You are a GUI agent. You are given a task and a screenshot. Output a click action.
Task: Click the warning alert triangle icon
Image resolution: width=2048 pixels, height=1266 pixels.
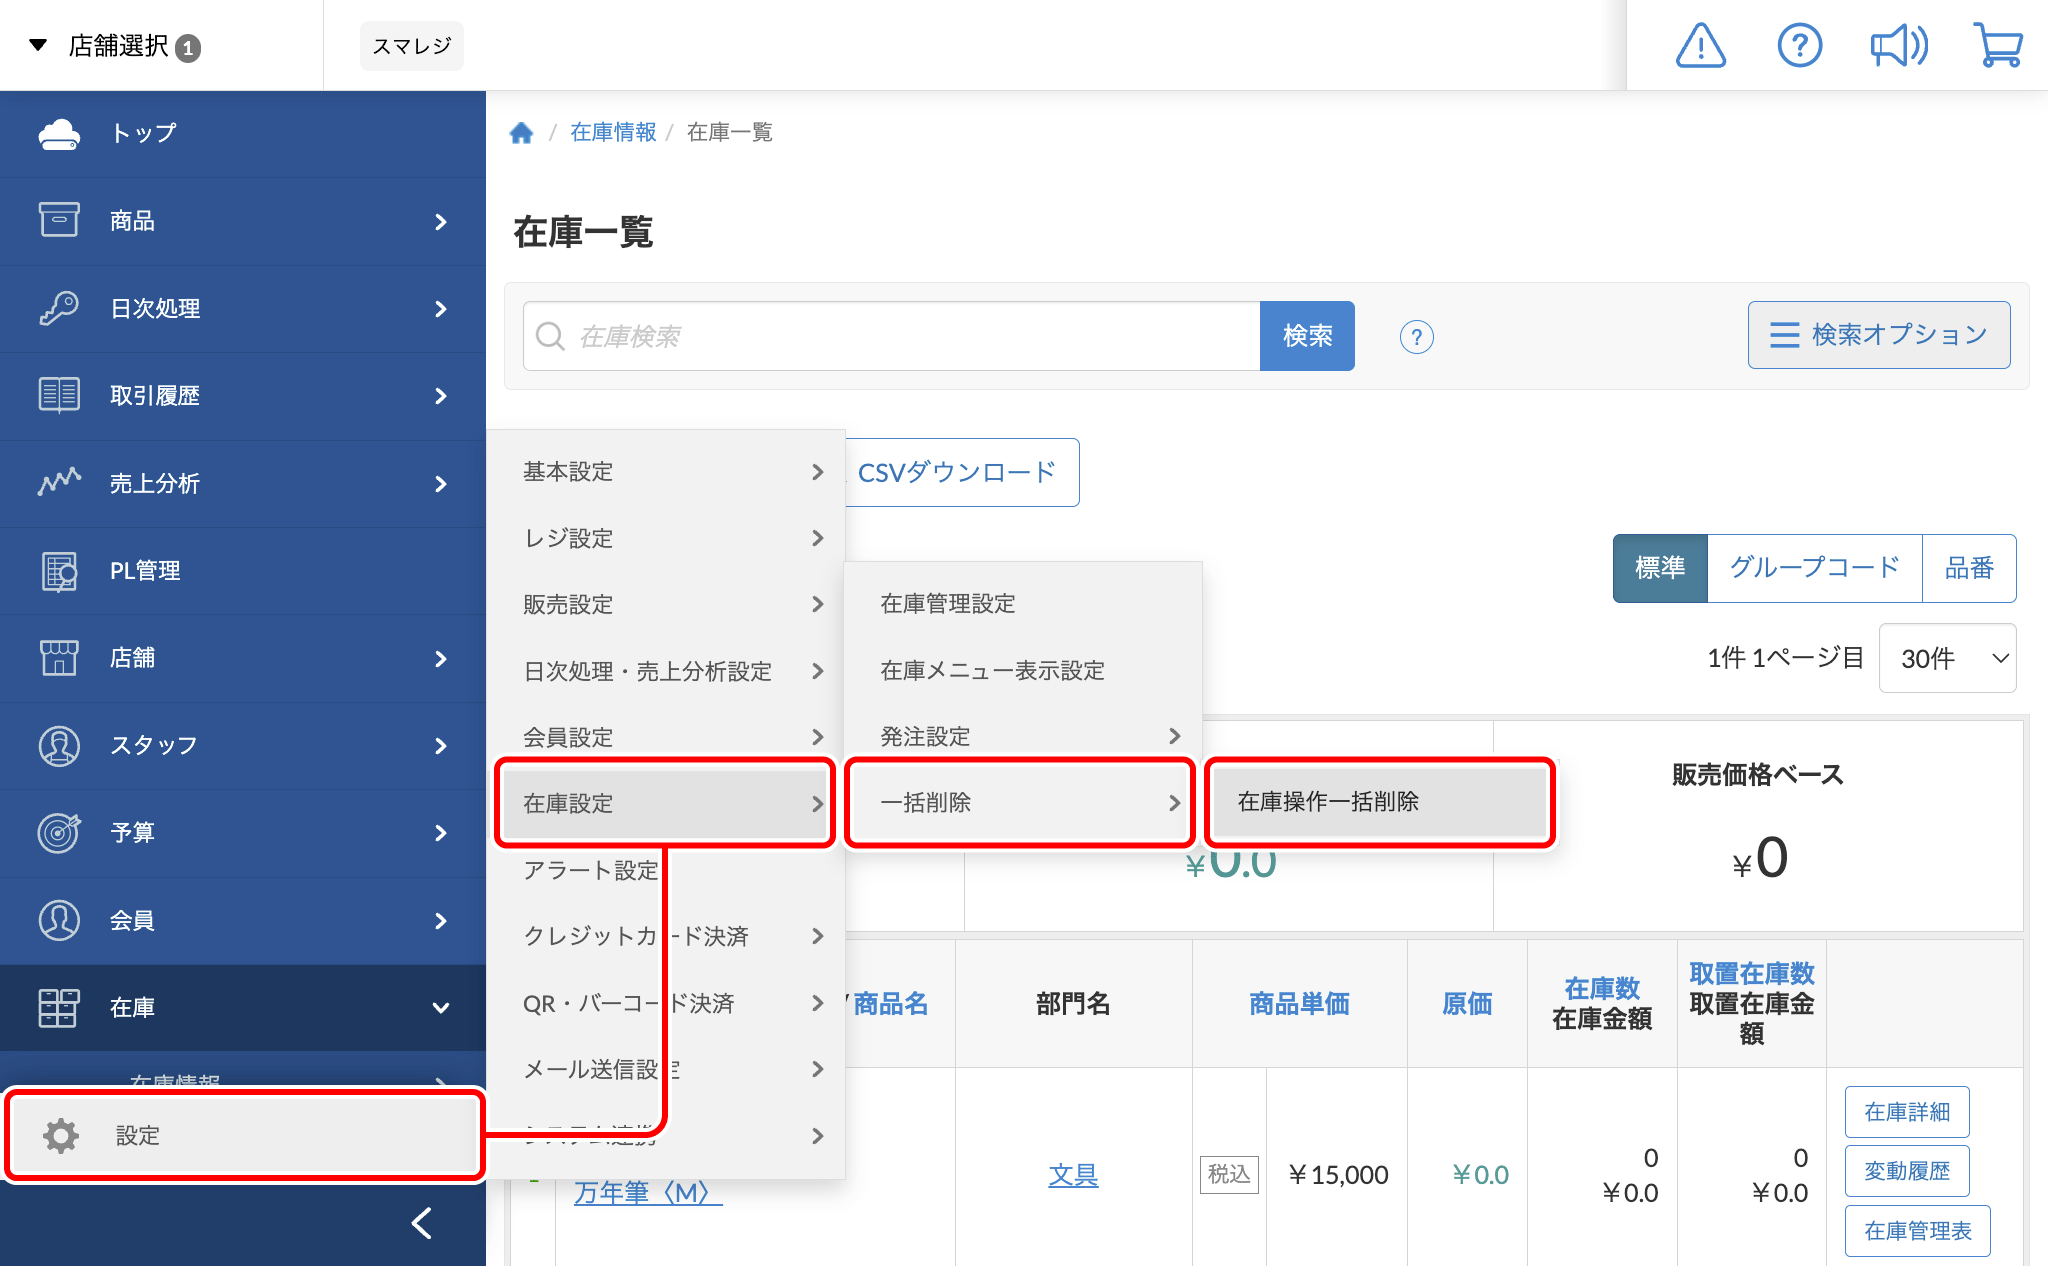(1700, 46)
